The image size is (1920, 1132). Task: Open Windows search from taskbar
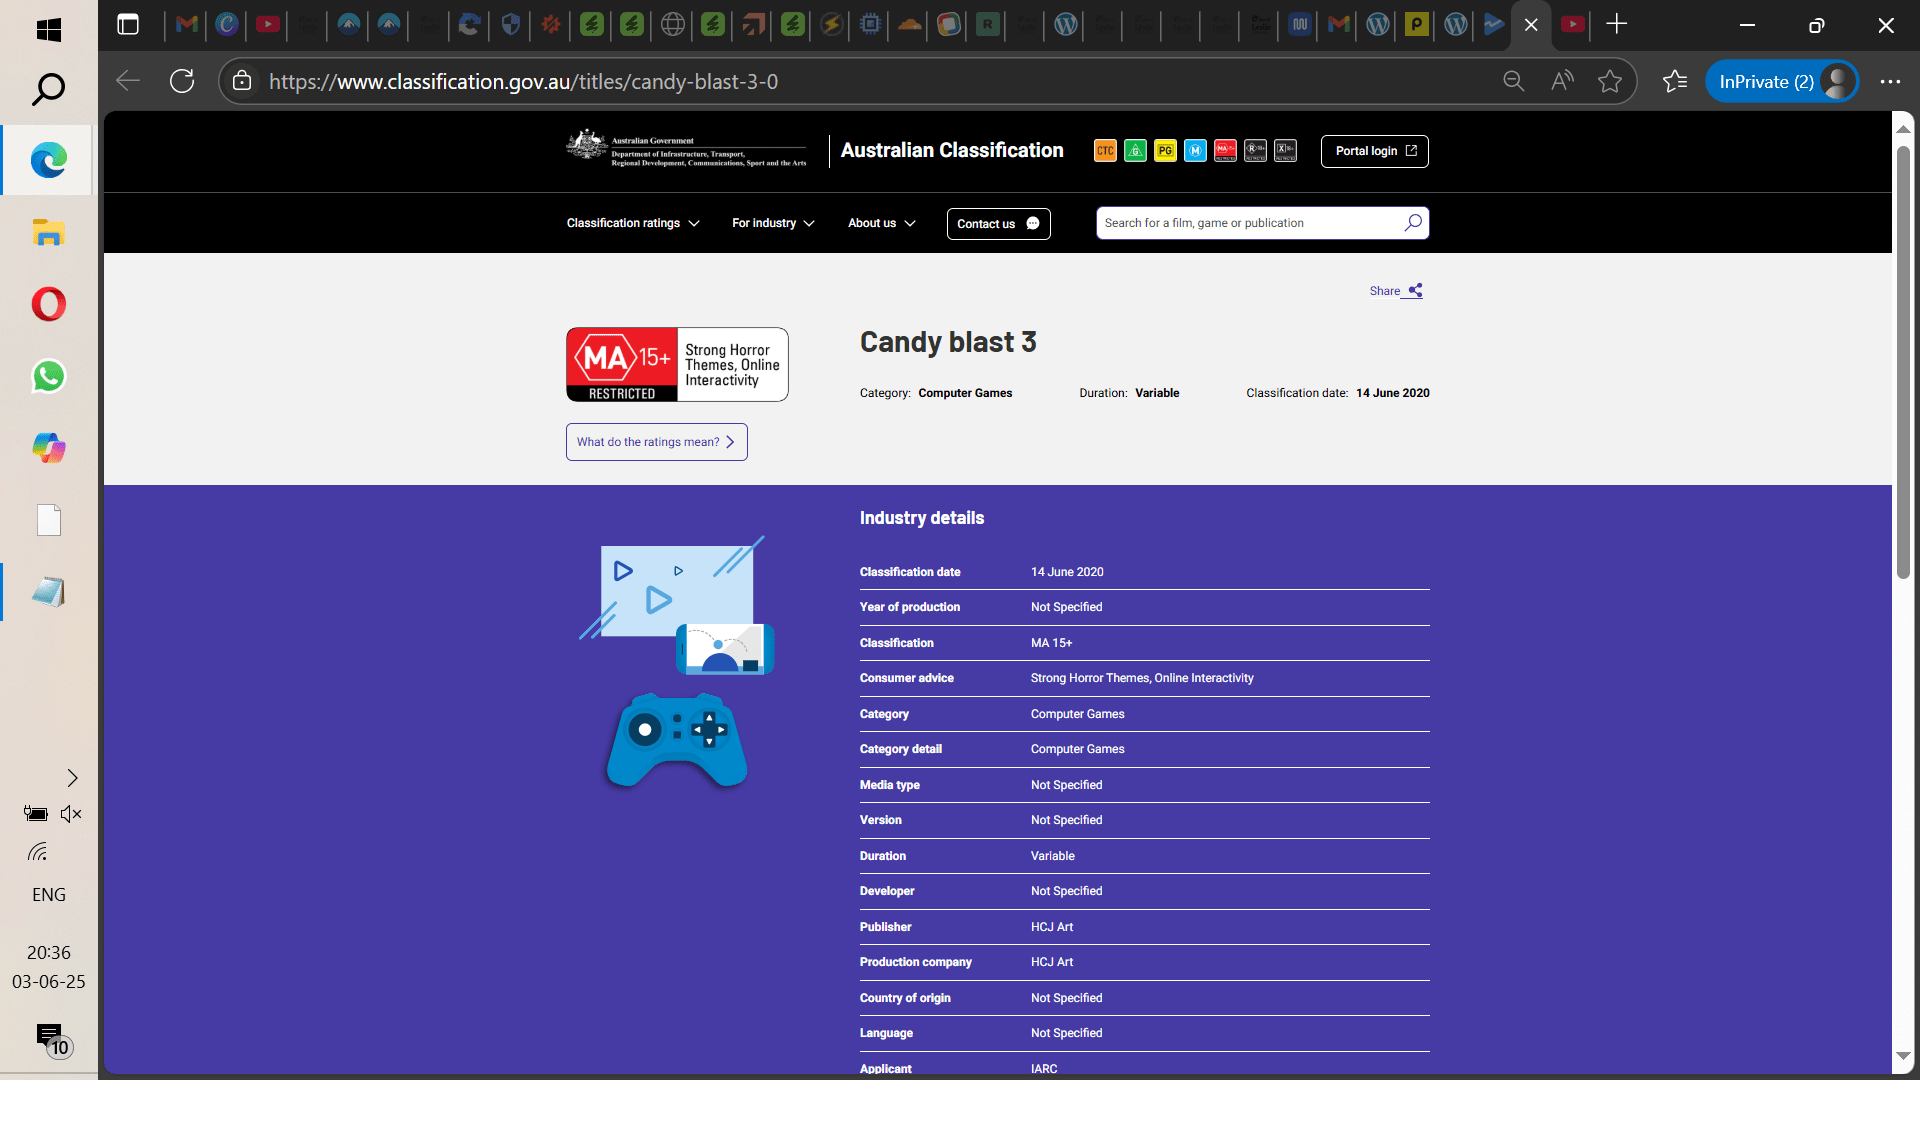[48, 89]
